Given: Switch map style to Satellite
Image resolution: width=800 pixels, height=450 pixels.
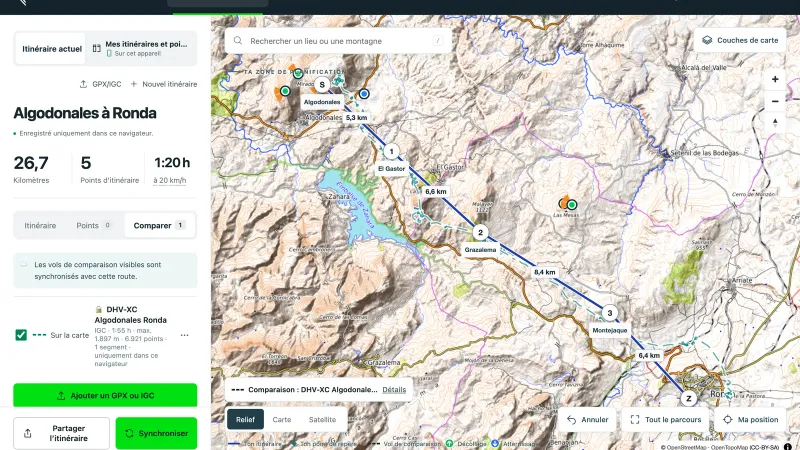Looking at the screenshot, I should point(322,419).
